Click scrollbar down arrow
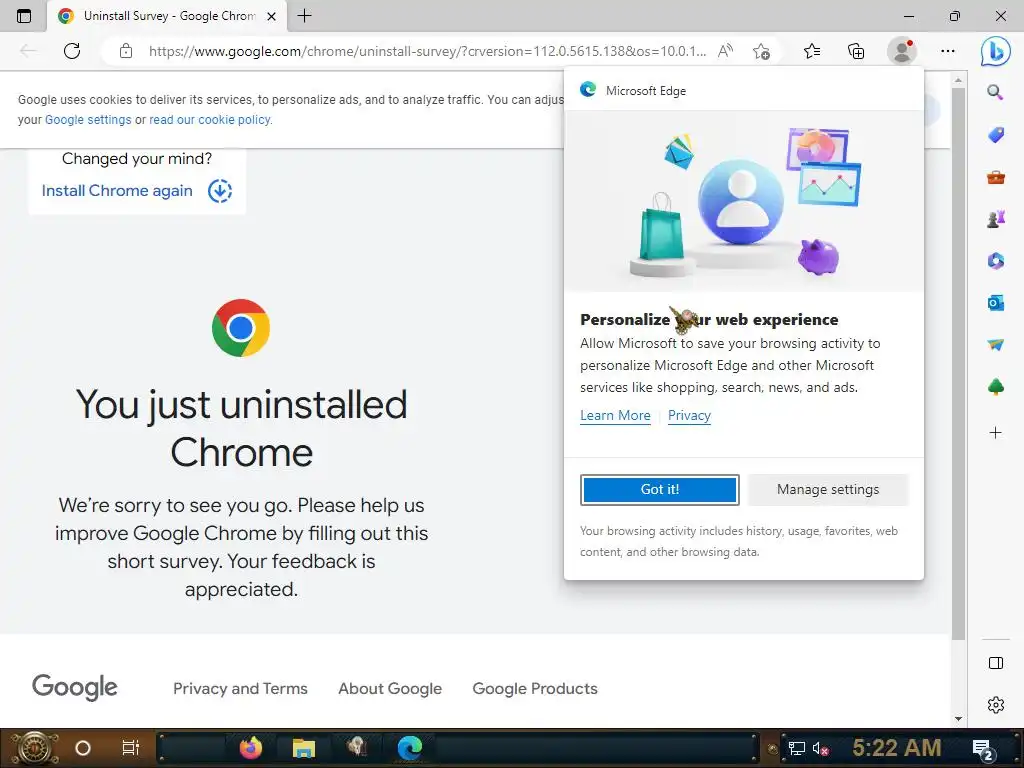This screenshot has height=768, width=1024. pyautogui.click(x=958, y=718)
